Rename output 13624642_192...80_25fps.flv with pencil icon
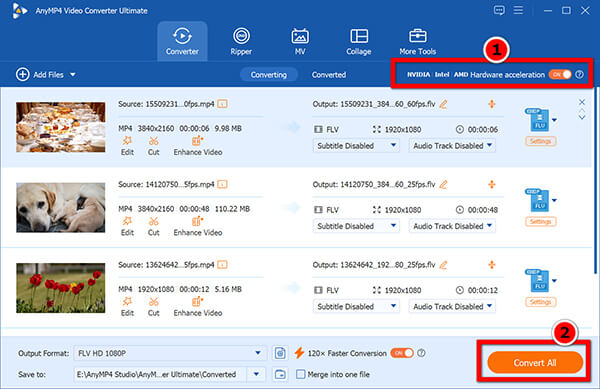 [x=443, y=265]
